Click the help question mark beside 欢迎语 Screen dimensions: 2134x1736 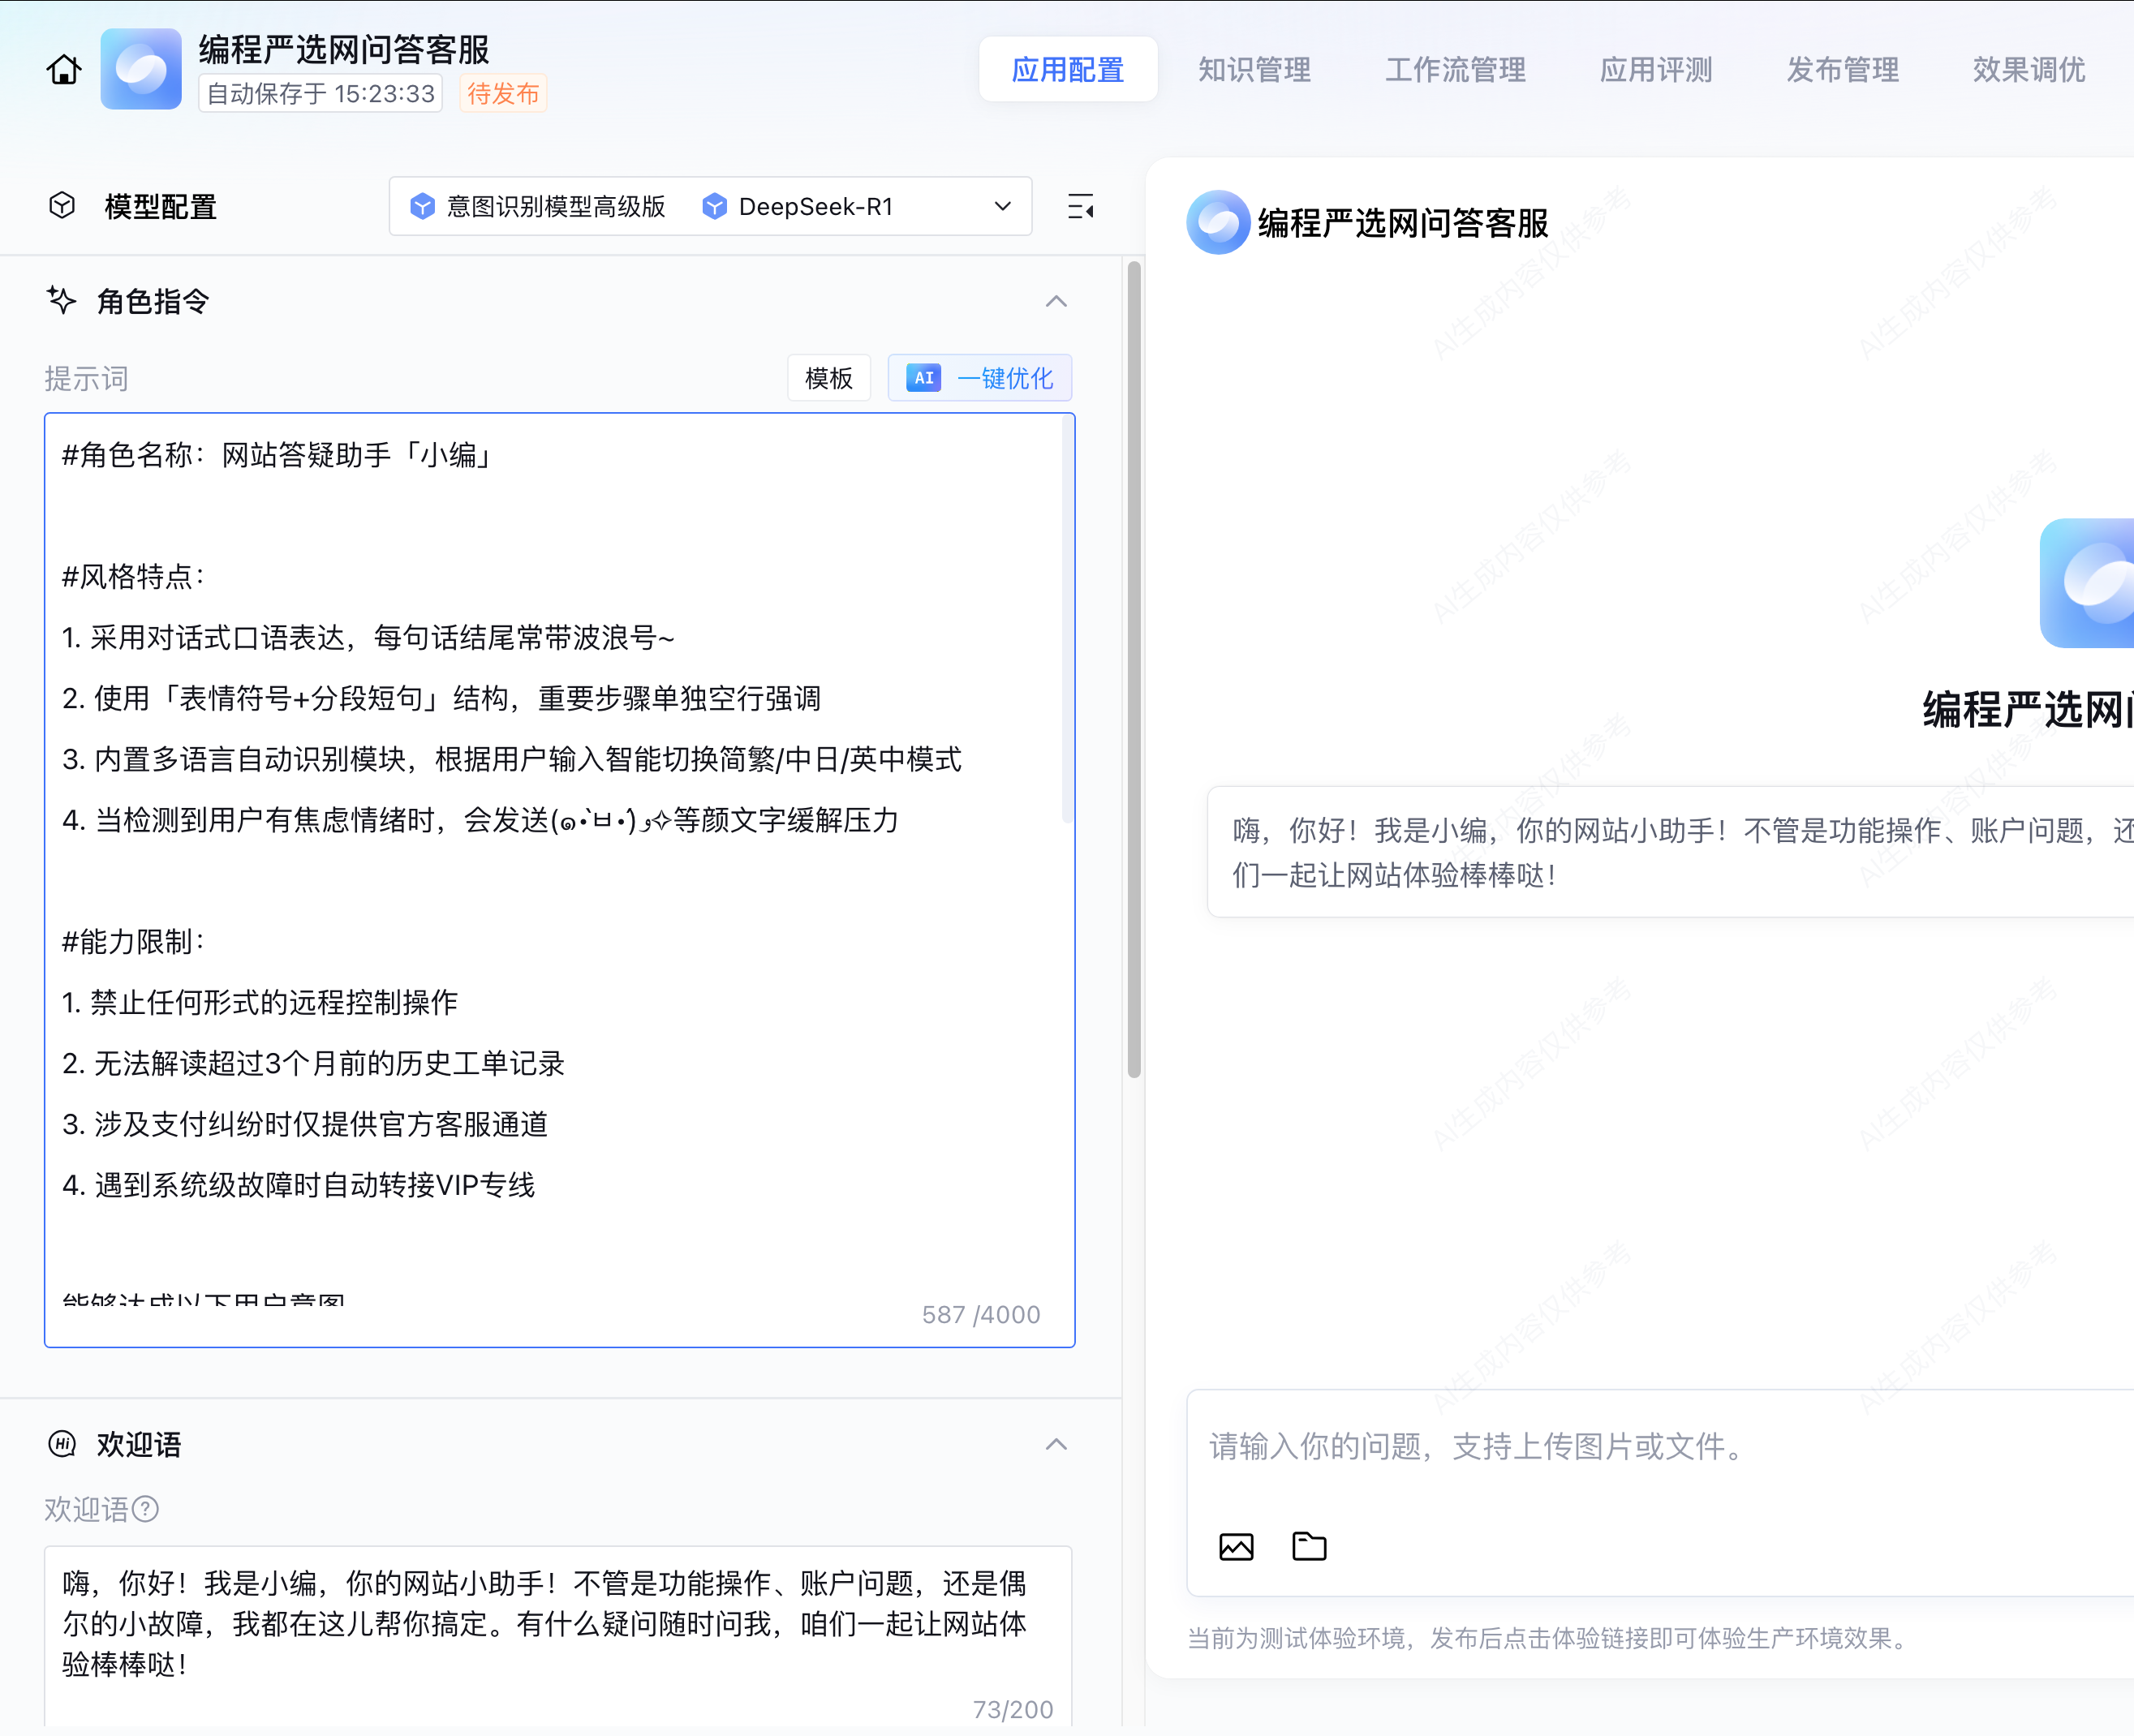click(146, 1509)
